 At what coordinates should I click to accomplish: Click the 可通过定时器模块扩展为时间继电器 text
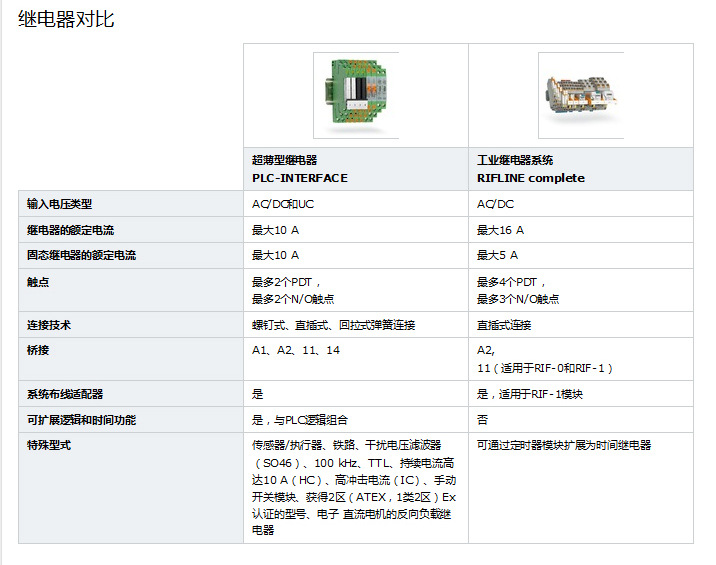pyautogui.click(x=563, y=445)
